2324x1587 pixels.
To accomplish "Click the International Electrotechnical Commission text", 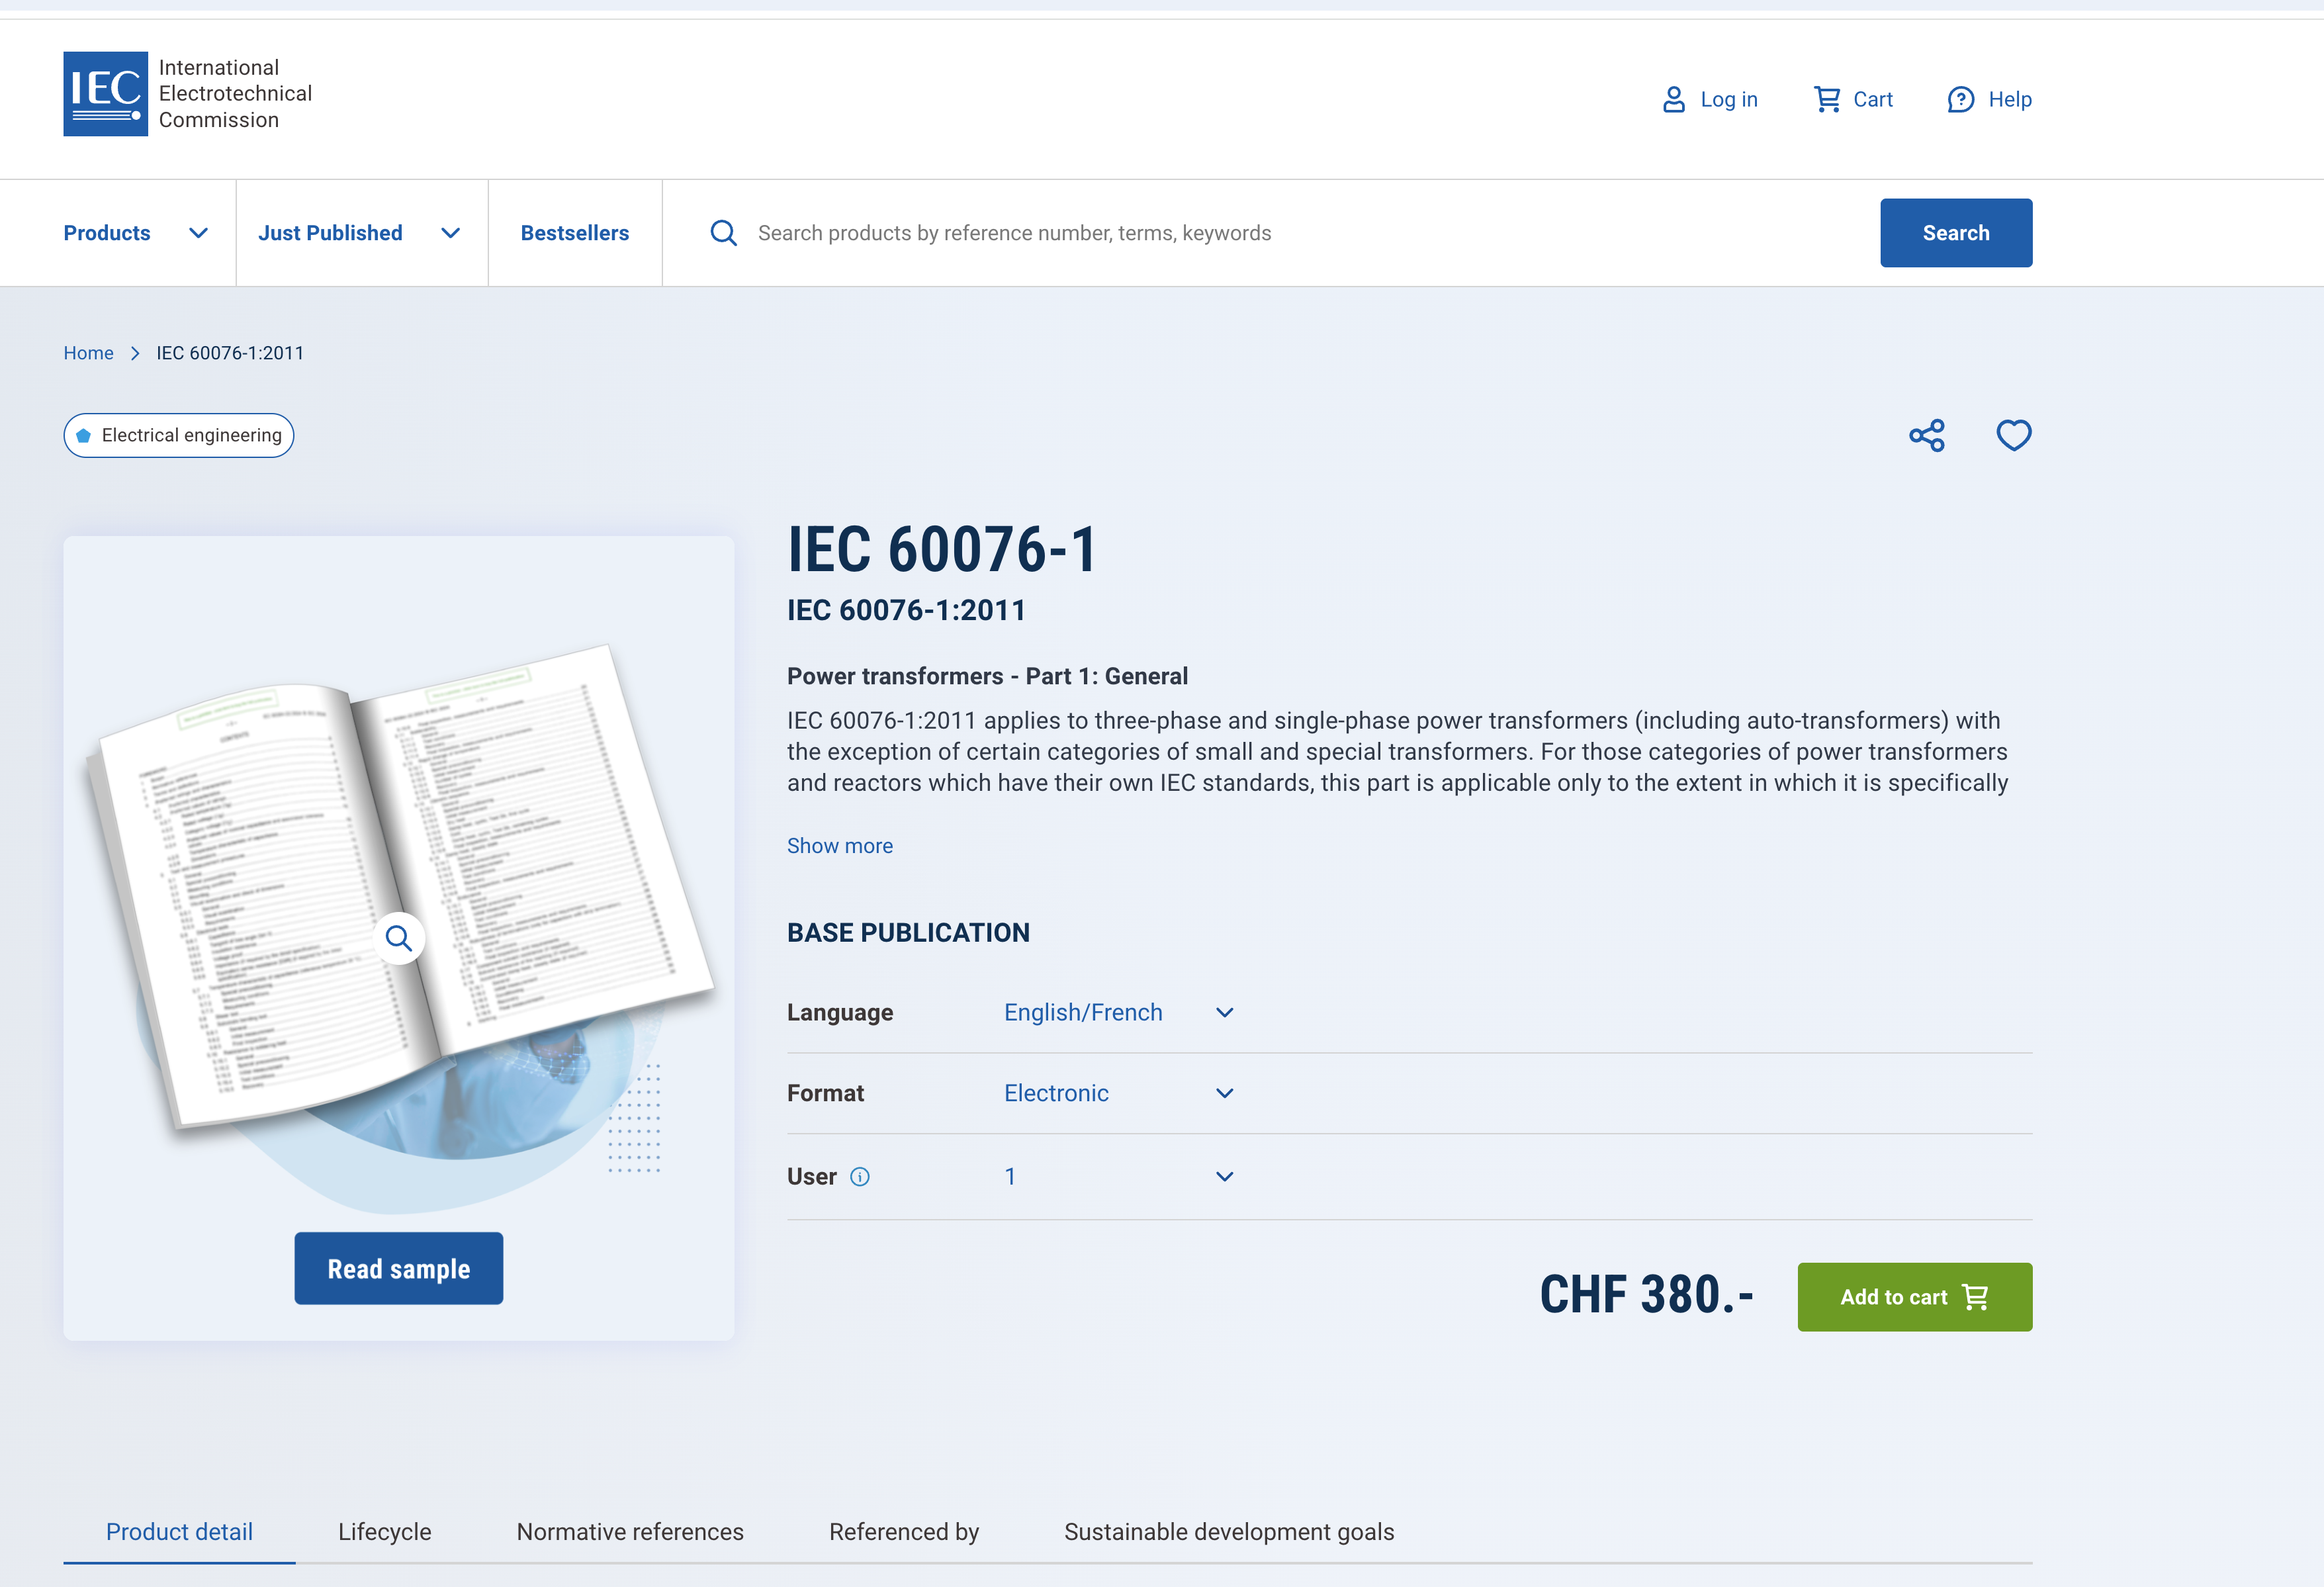I will coord(236,94).
